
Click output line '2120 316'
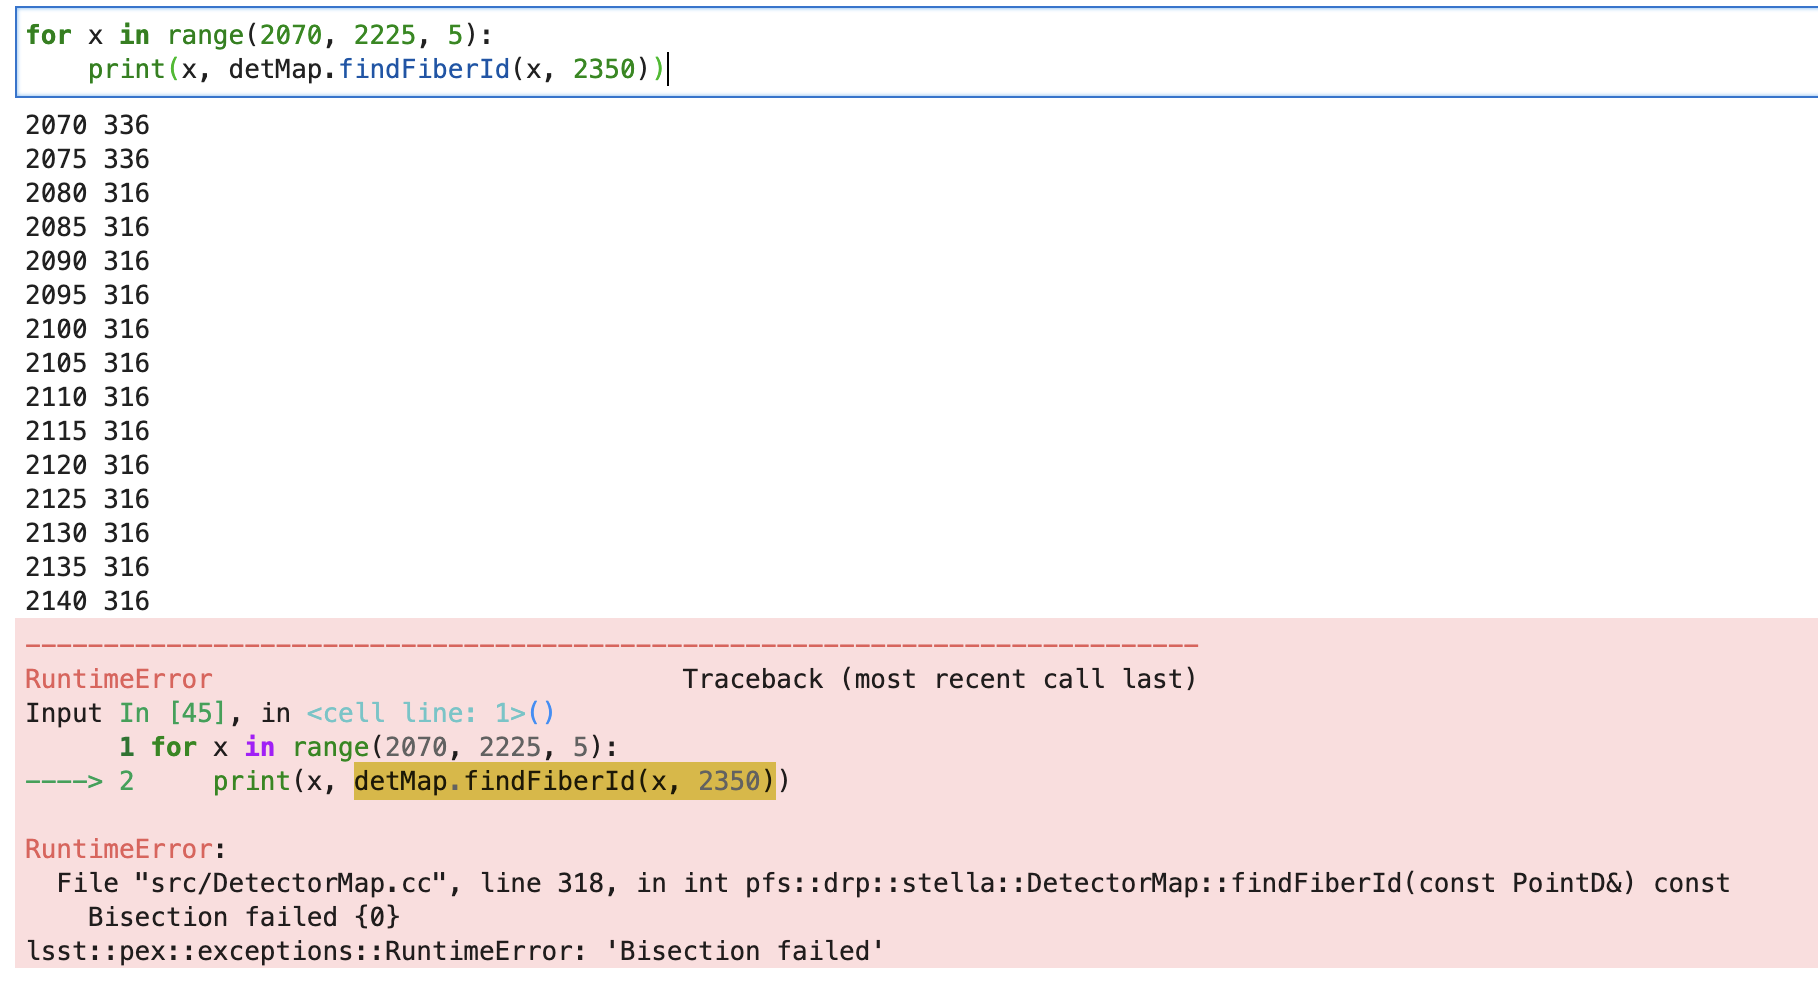point(87,466)
